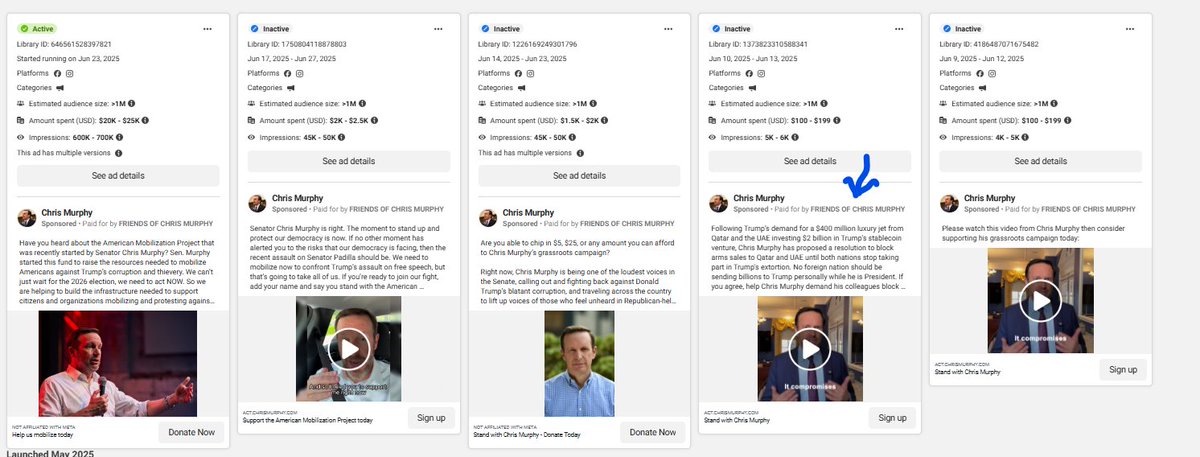Click Instagram platform icon on Jun 14 ad
This screenshot has width=1200, height=457.
530,73
